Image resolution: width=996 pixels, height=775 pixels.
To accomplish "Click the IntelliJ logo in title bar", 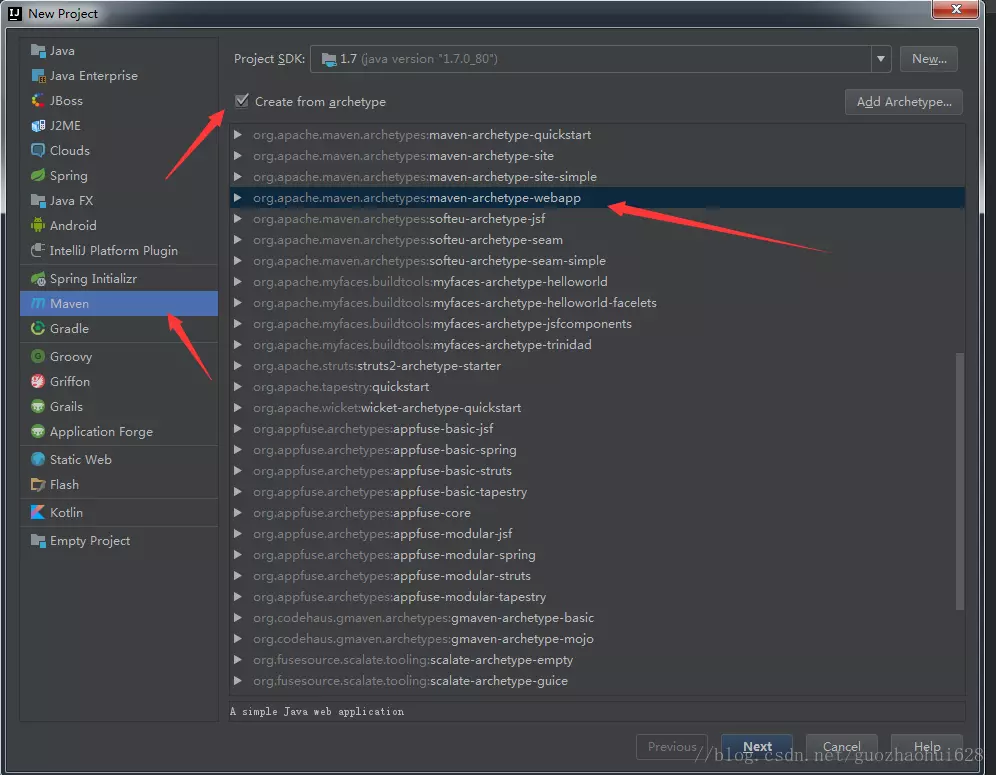I will [x=15, y=13].
